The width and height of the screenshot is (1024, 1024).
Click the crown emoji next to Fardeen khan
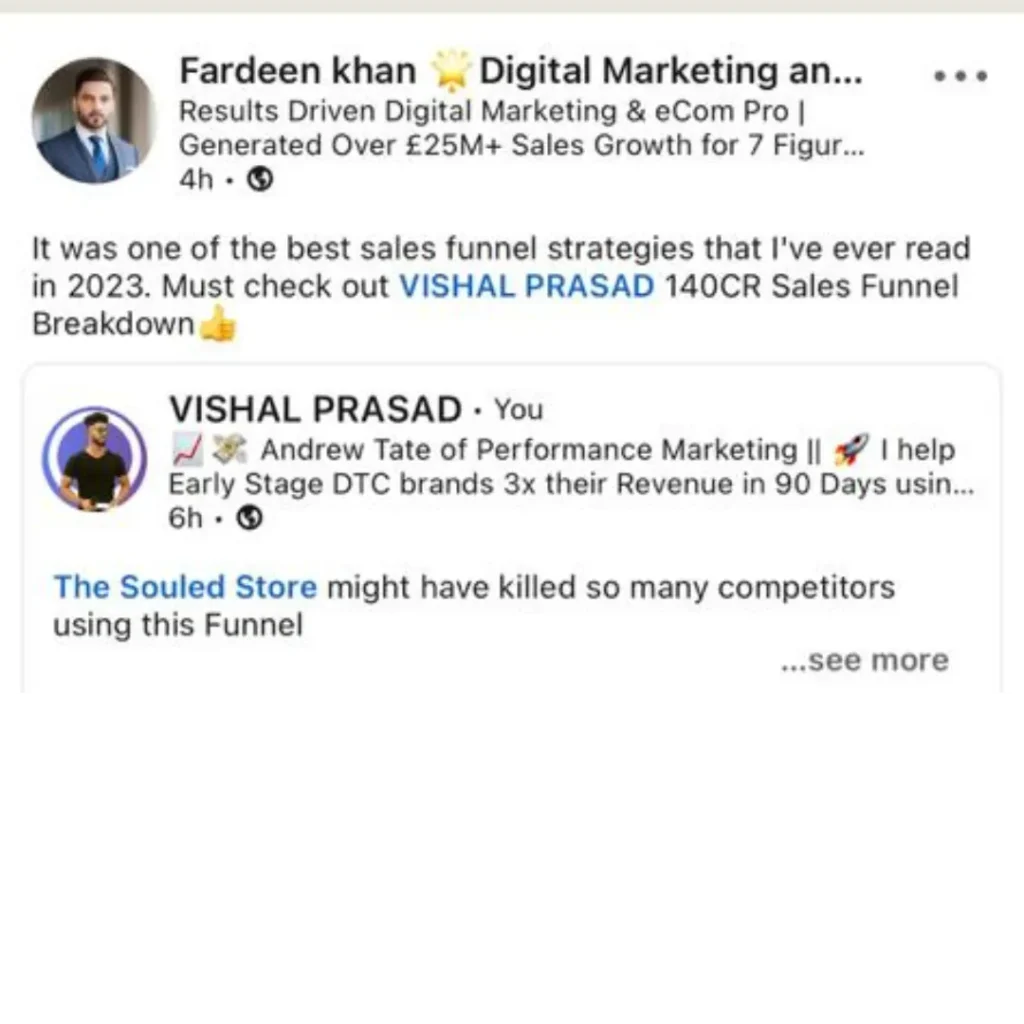pyautogui.click(x=451, y=71)
